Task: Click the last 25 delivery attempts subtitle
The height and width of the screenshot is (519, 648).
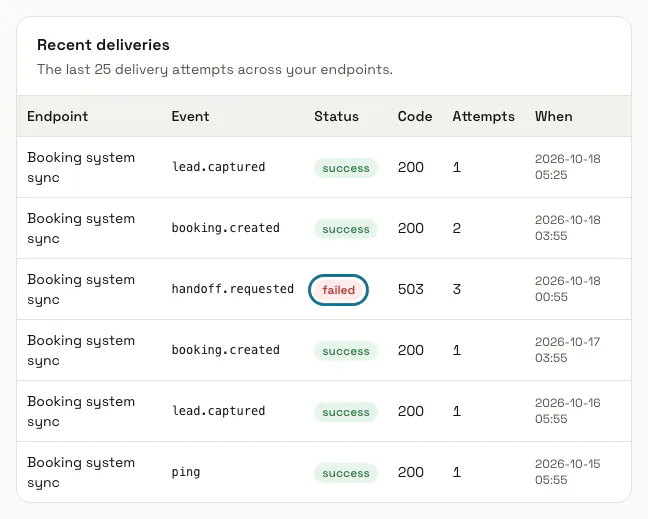Action: (x=215, y=69)
